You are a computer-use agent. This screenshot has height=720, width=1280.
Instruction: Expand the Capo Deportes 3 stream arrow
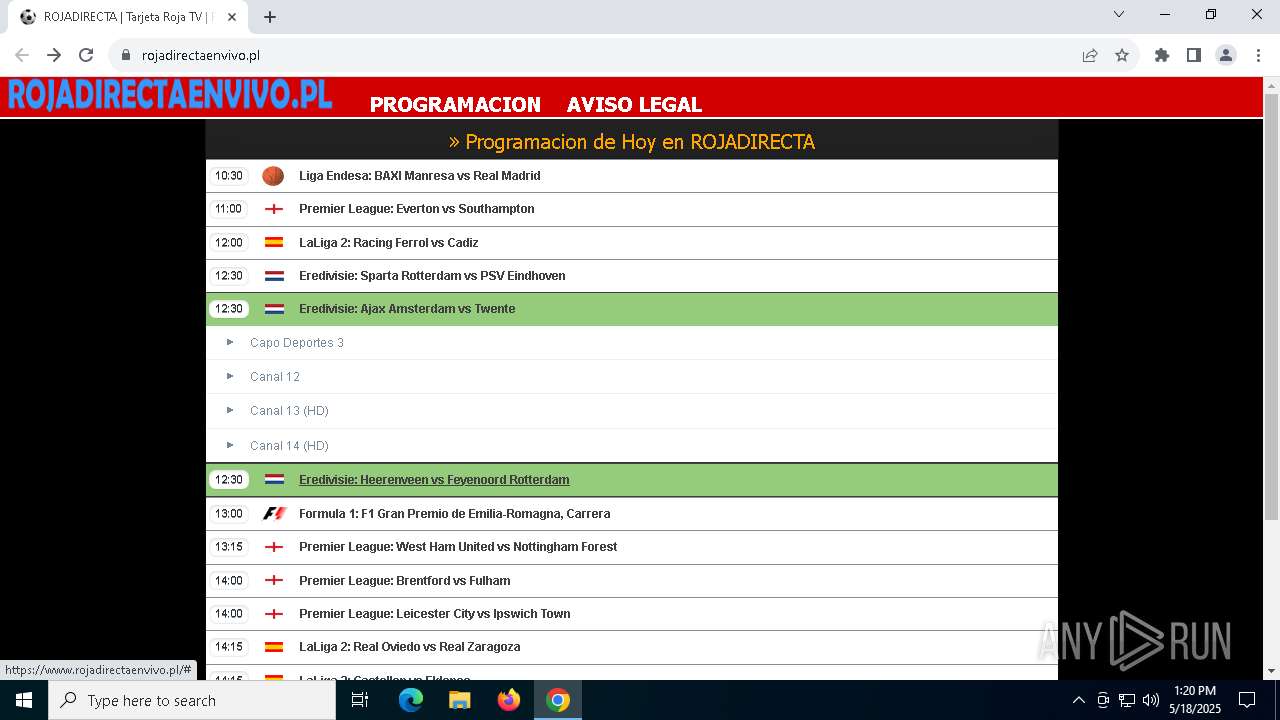click(230, 342)
